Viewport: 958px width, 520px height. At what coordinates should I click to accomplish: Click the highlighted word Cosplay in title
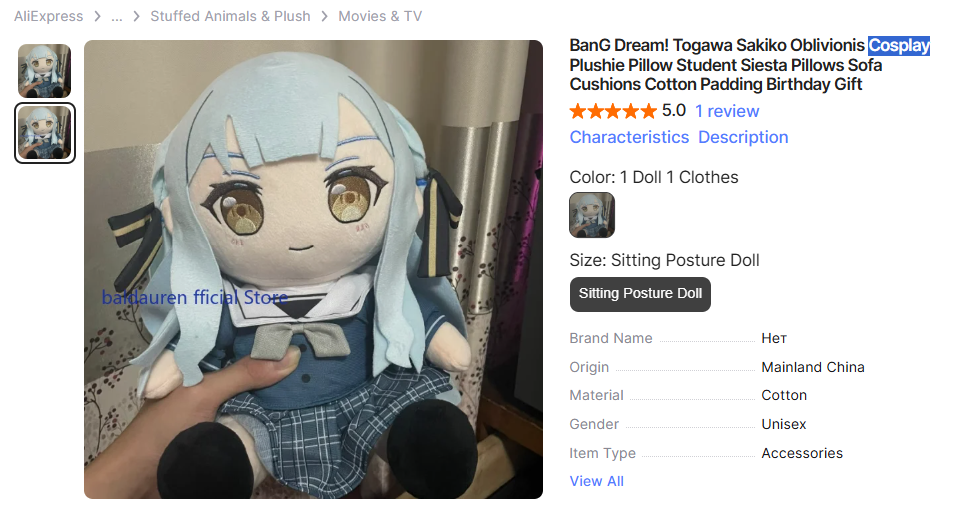pos(899,45)
